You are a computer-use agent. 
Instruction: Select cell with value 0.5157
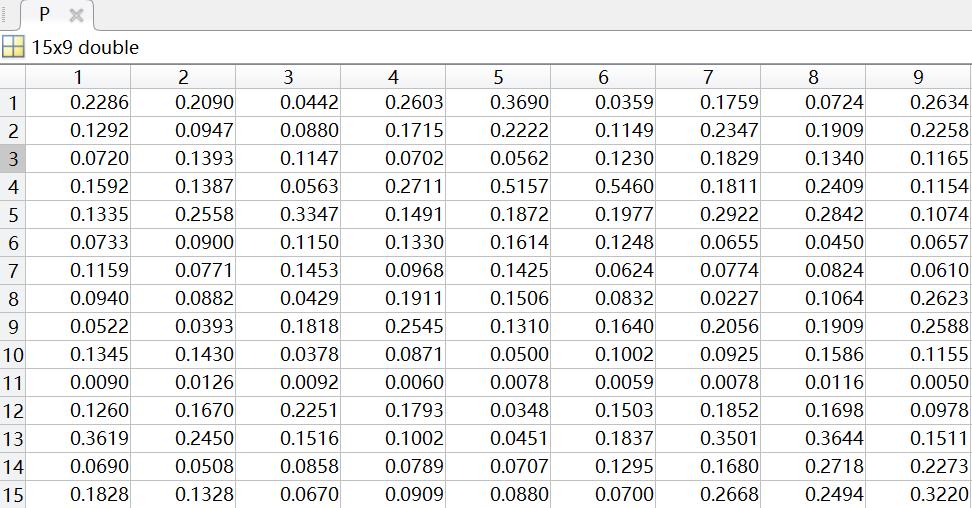point(498,186)
